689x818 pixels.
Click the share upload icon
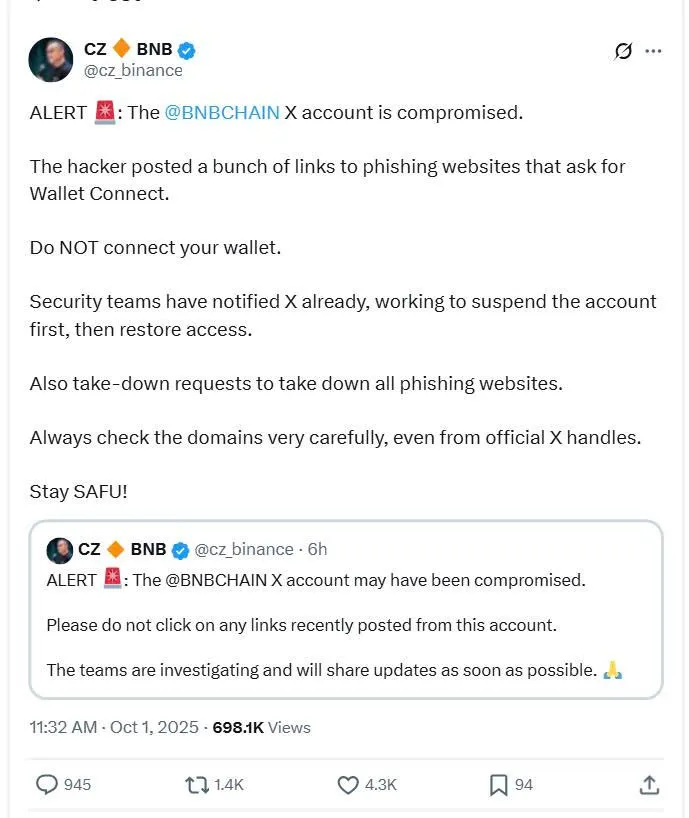click(648, 785)
